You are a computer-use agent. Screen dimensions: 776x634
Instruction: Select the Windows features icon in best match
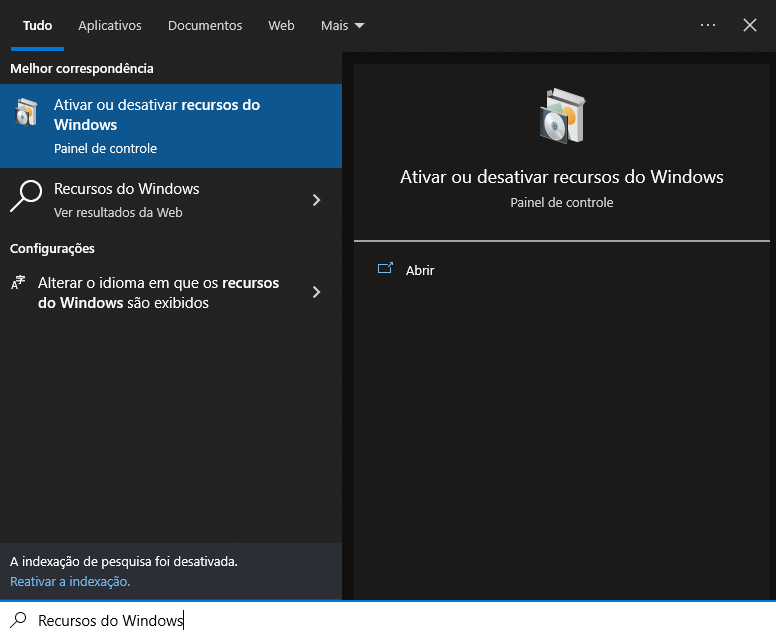click(26, 112)
